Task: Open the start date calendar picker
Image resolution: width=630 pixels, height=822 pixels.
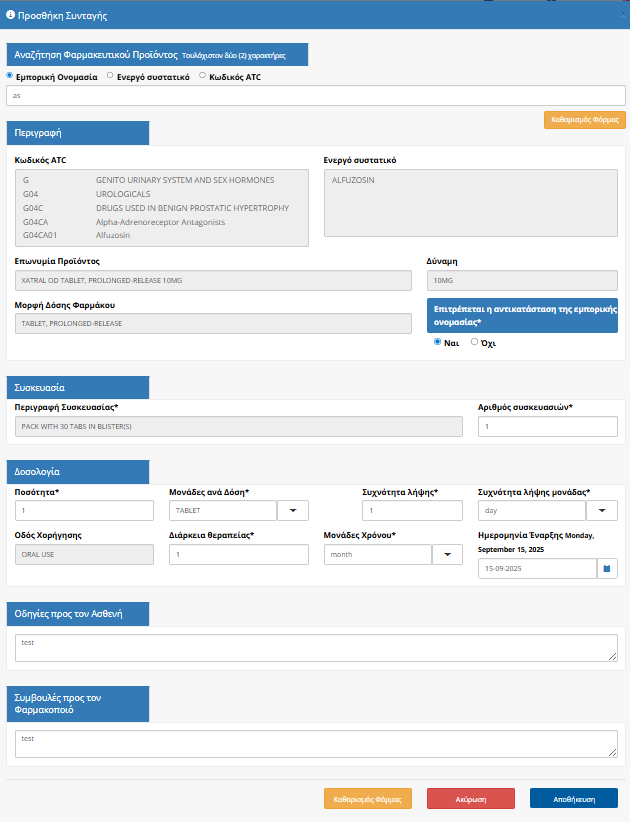Action: 606,569
